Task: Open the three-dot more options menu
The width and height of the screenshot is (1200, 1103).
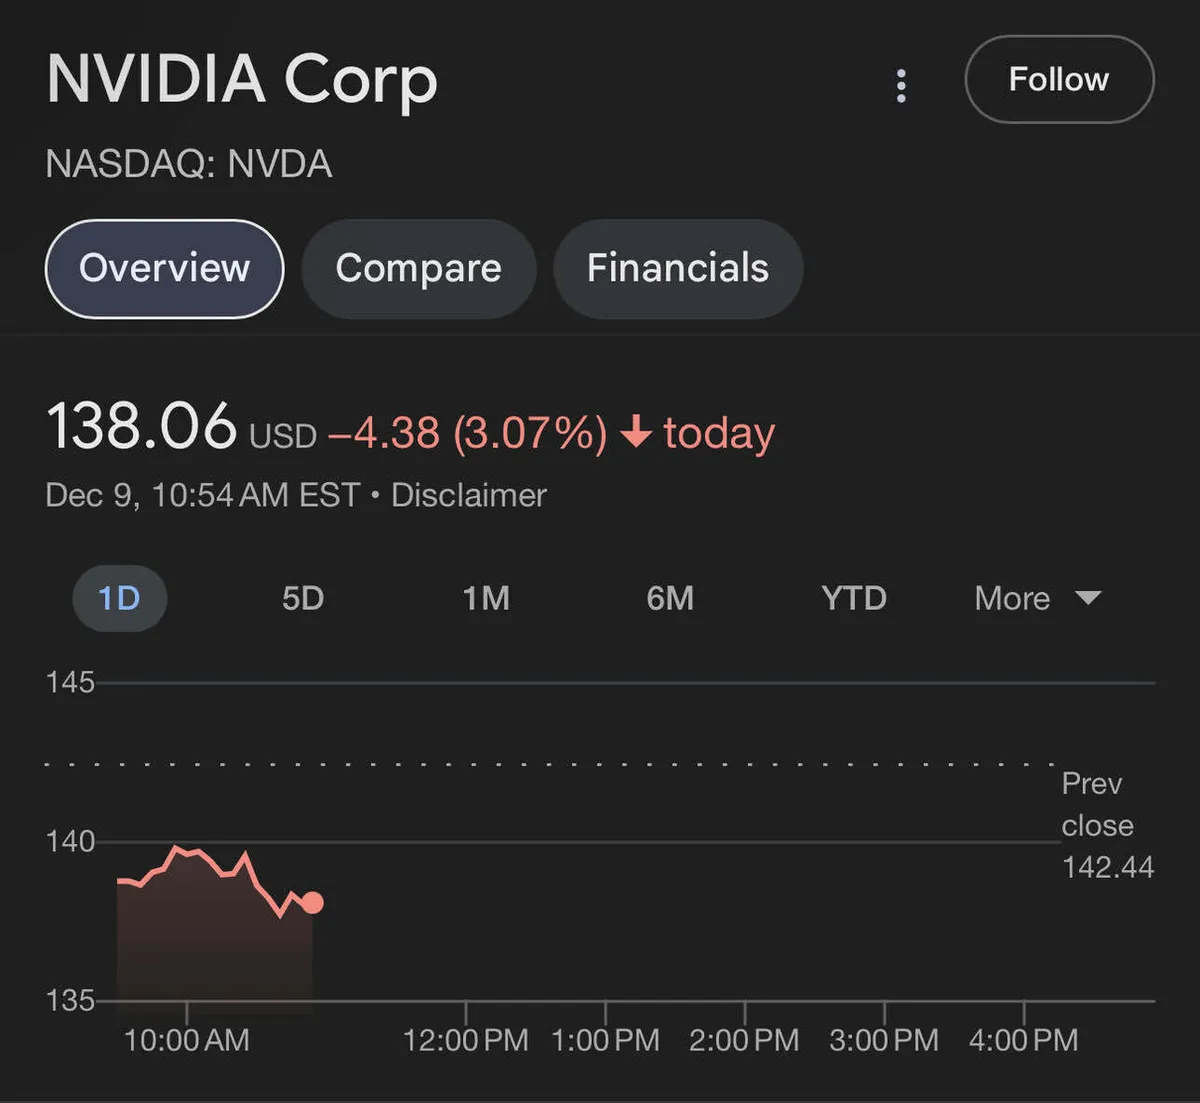Action: point(901,85)
